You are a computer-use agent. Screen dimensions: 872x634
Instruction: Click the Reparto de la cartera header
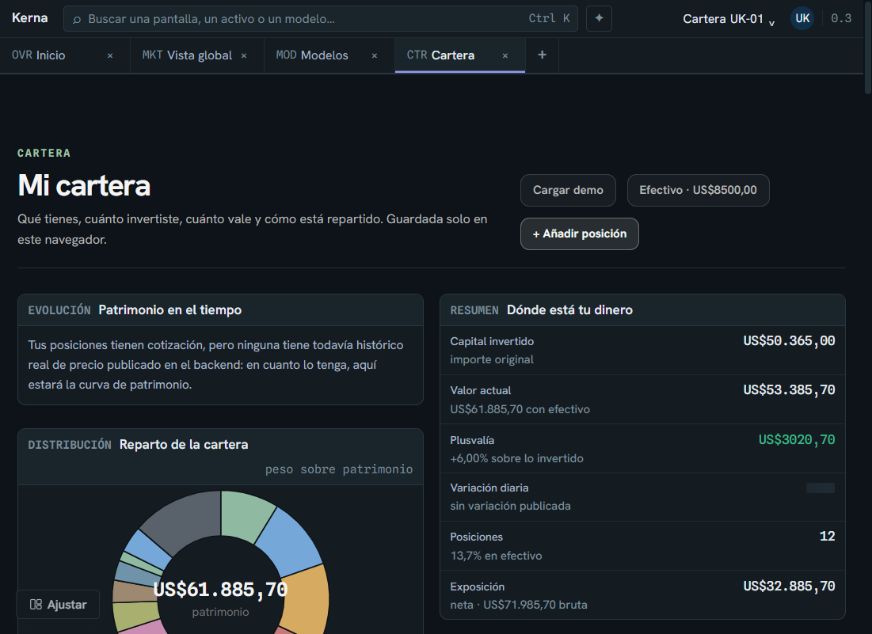(x=184, y=444)
